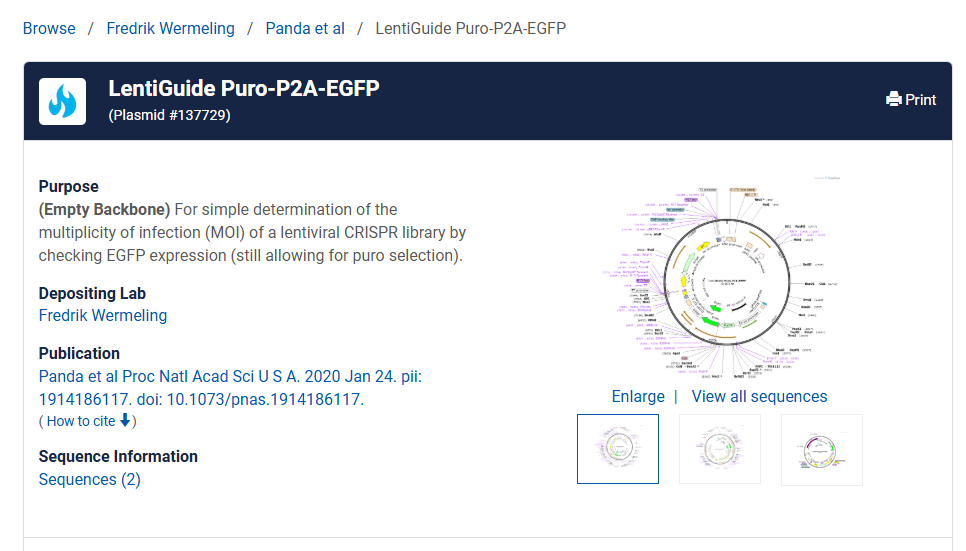Click the flame icon in the plasmid header
The image size is (966, 551).
tap(62, 101)
